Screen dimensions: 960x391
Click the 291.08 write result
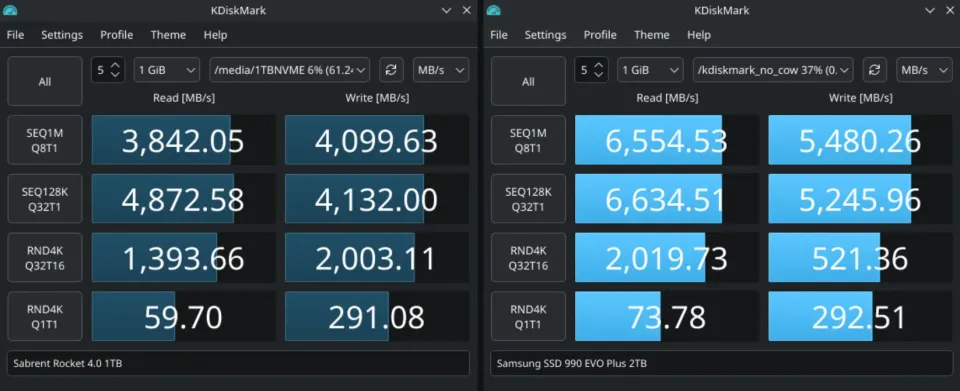(x=377, y=316)
